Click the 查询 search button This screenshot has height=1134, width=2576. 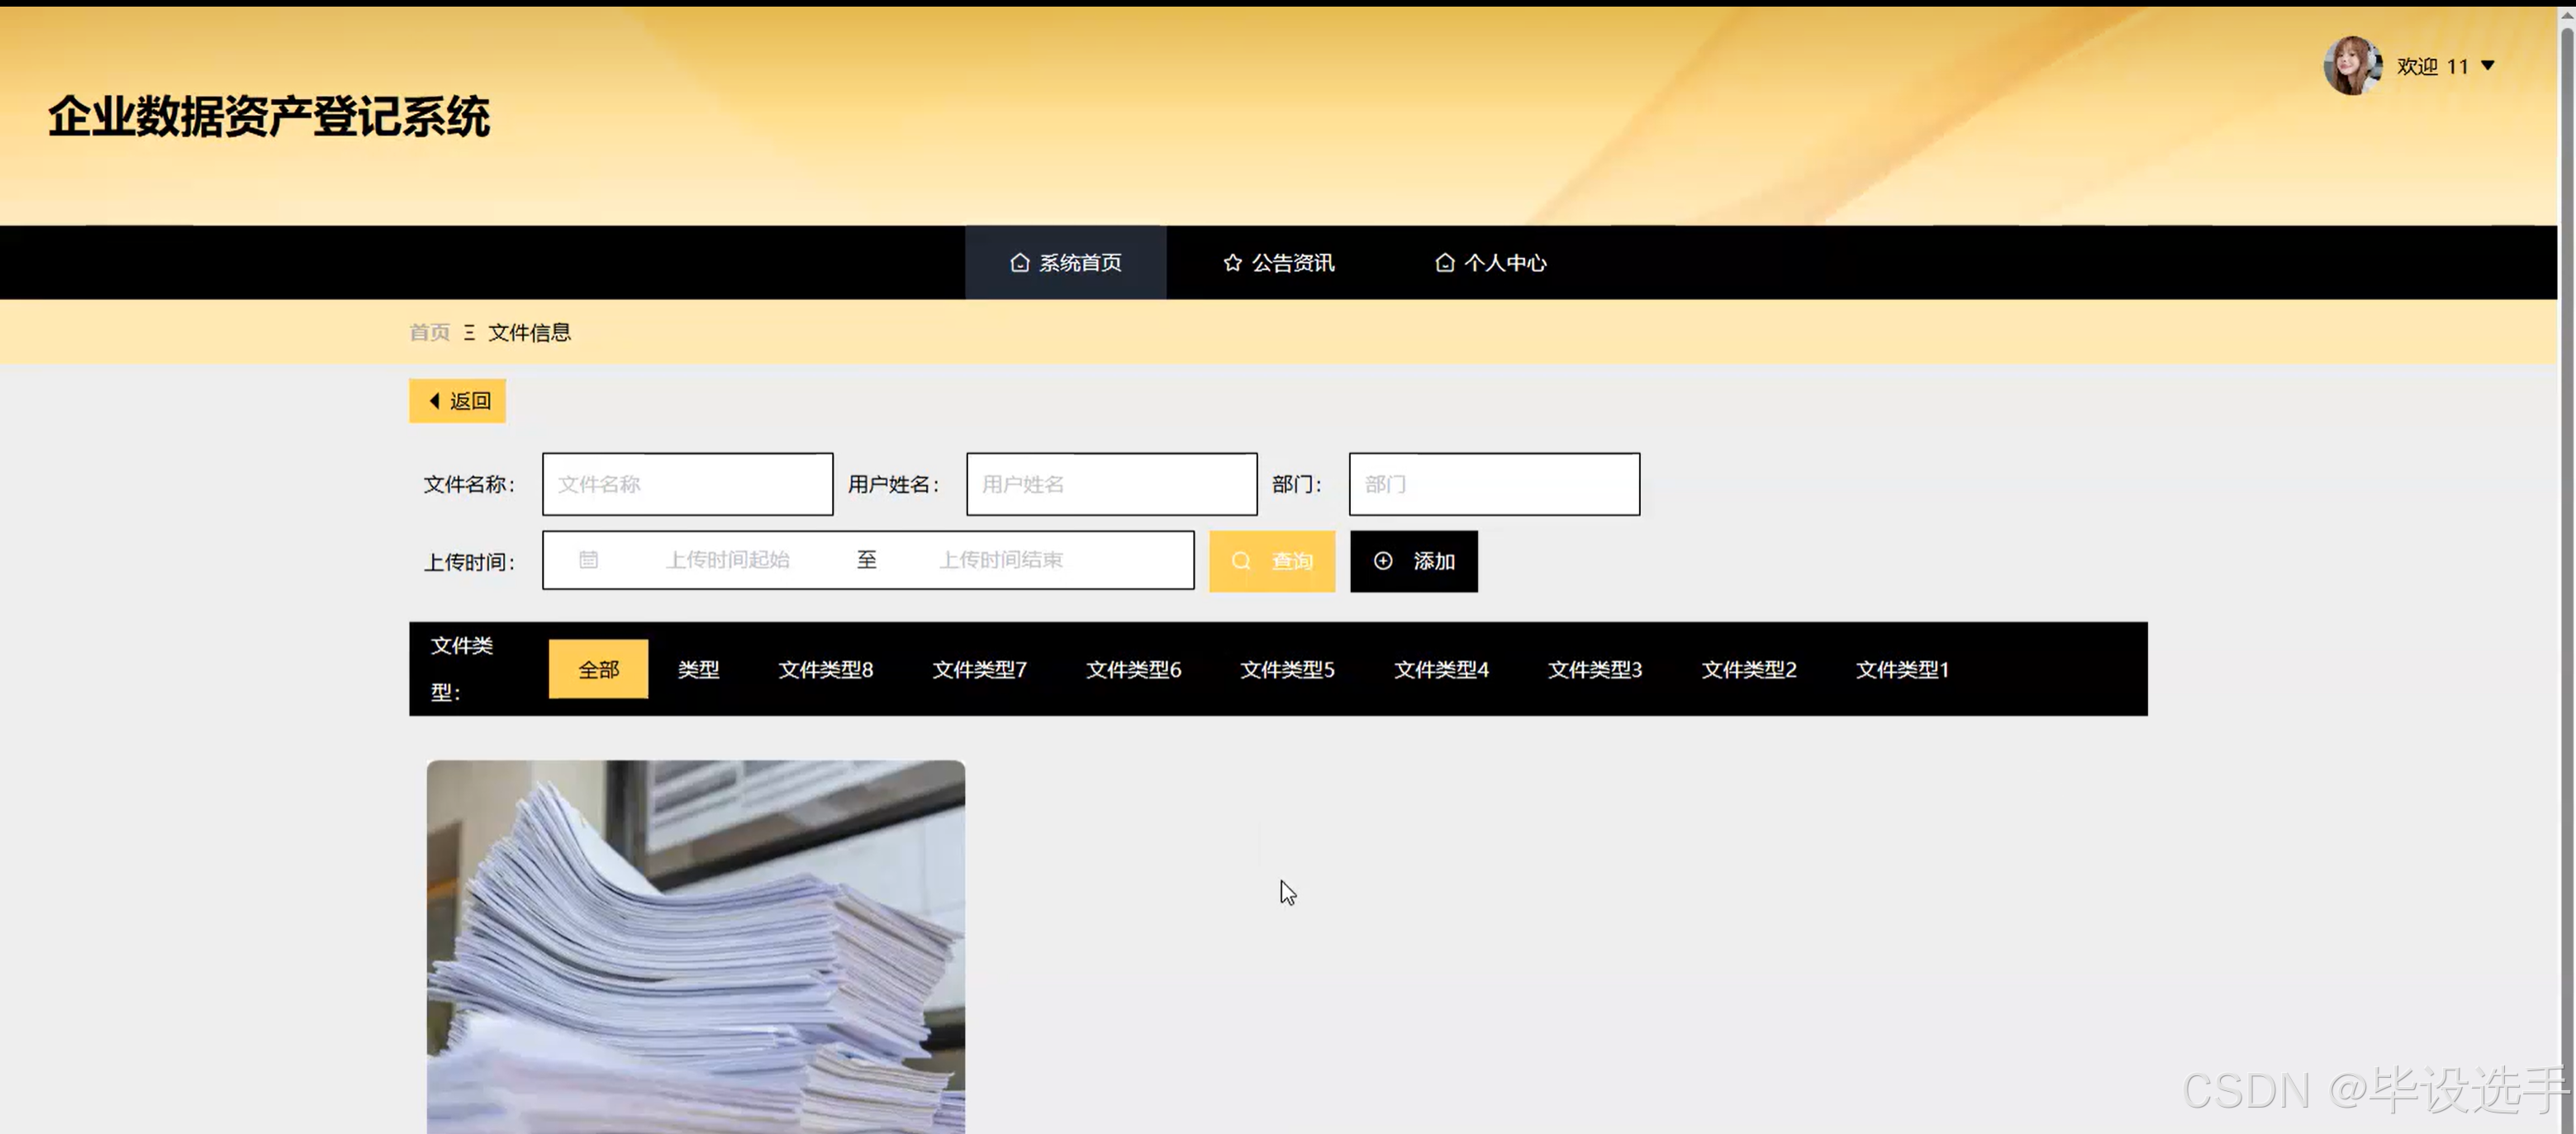pos(1272,561)
